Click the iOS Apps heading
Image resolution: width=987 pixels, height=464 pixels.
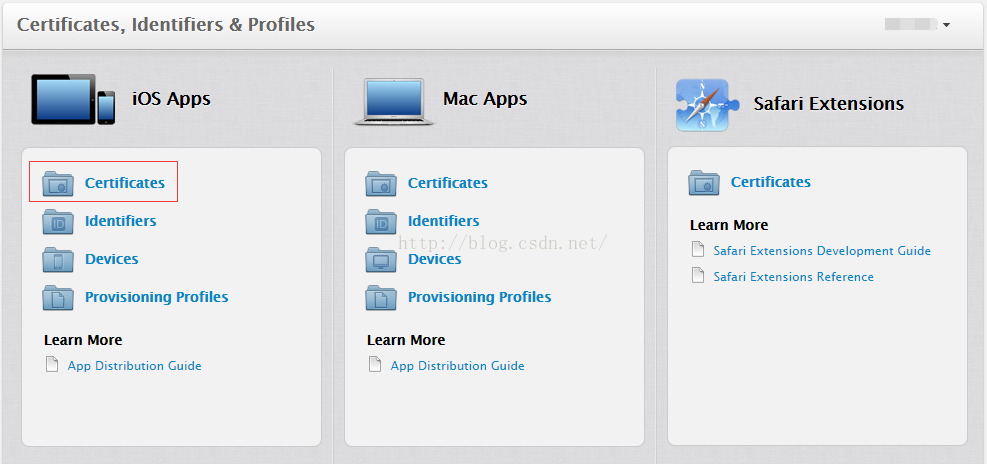[171, 99]
